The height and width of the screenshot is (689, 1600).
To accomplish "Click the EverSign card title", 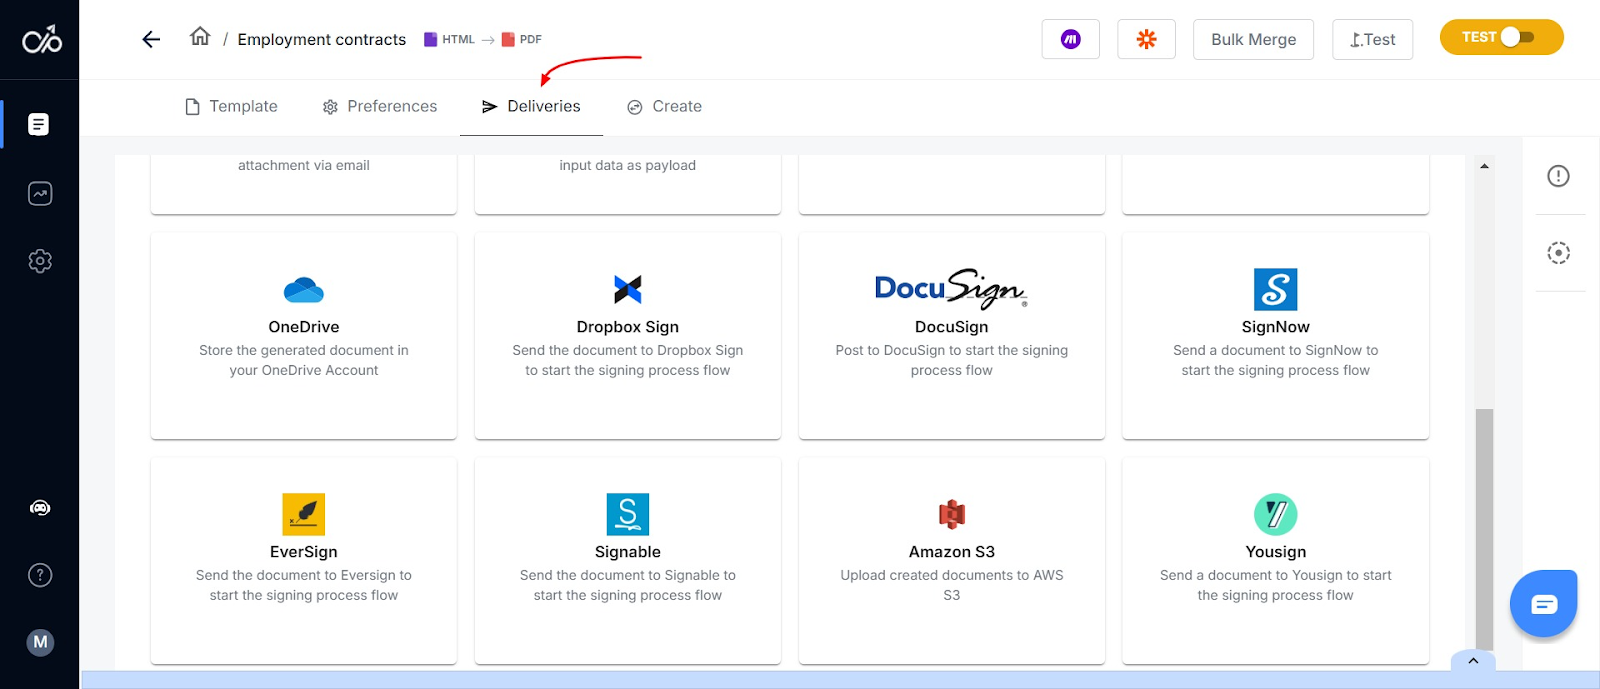I will tap(304, 552).
